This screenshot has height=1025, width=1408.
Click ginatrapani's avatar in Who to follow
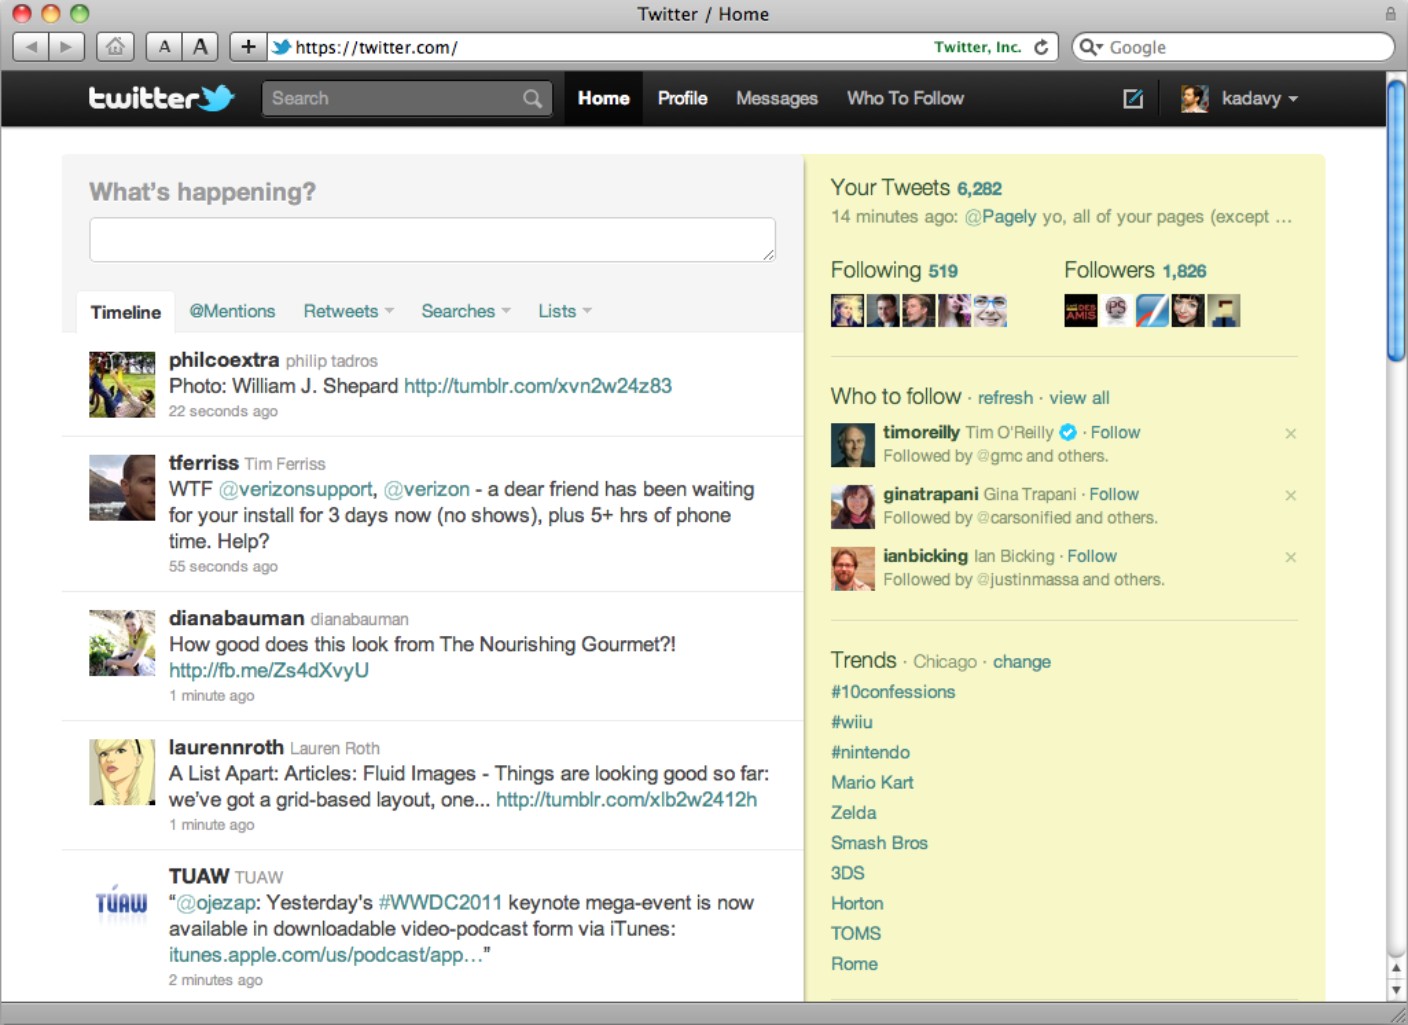pos(853,507)
